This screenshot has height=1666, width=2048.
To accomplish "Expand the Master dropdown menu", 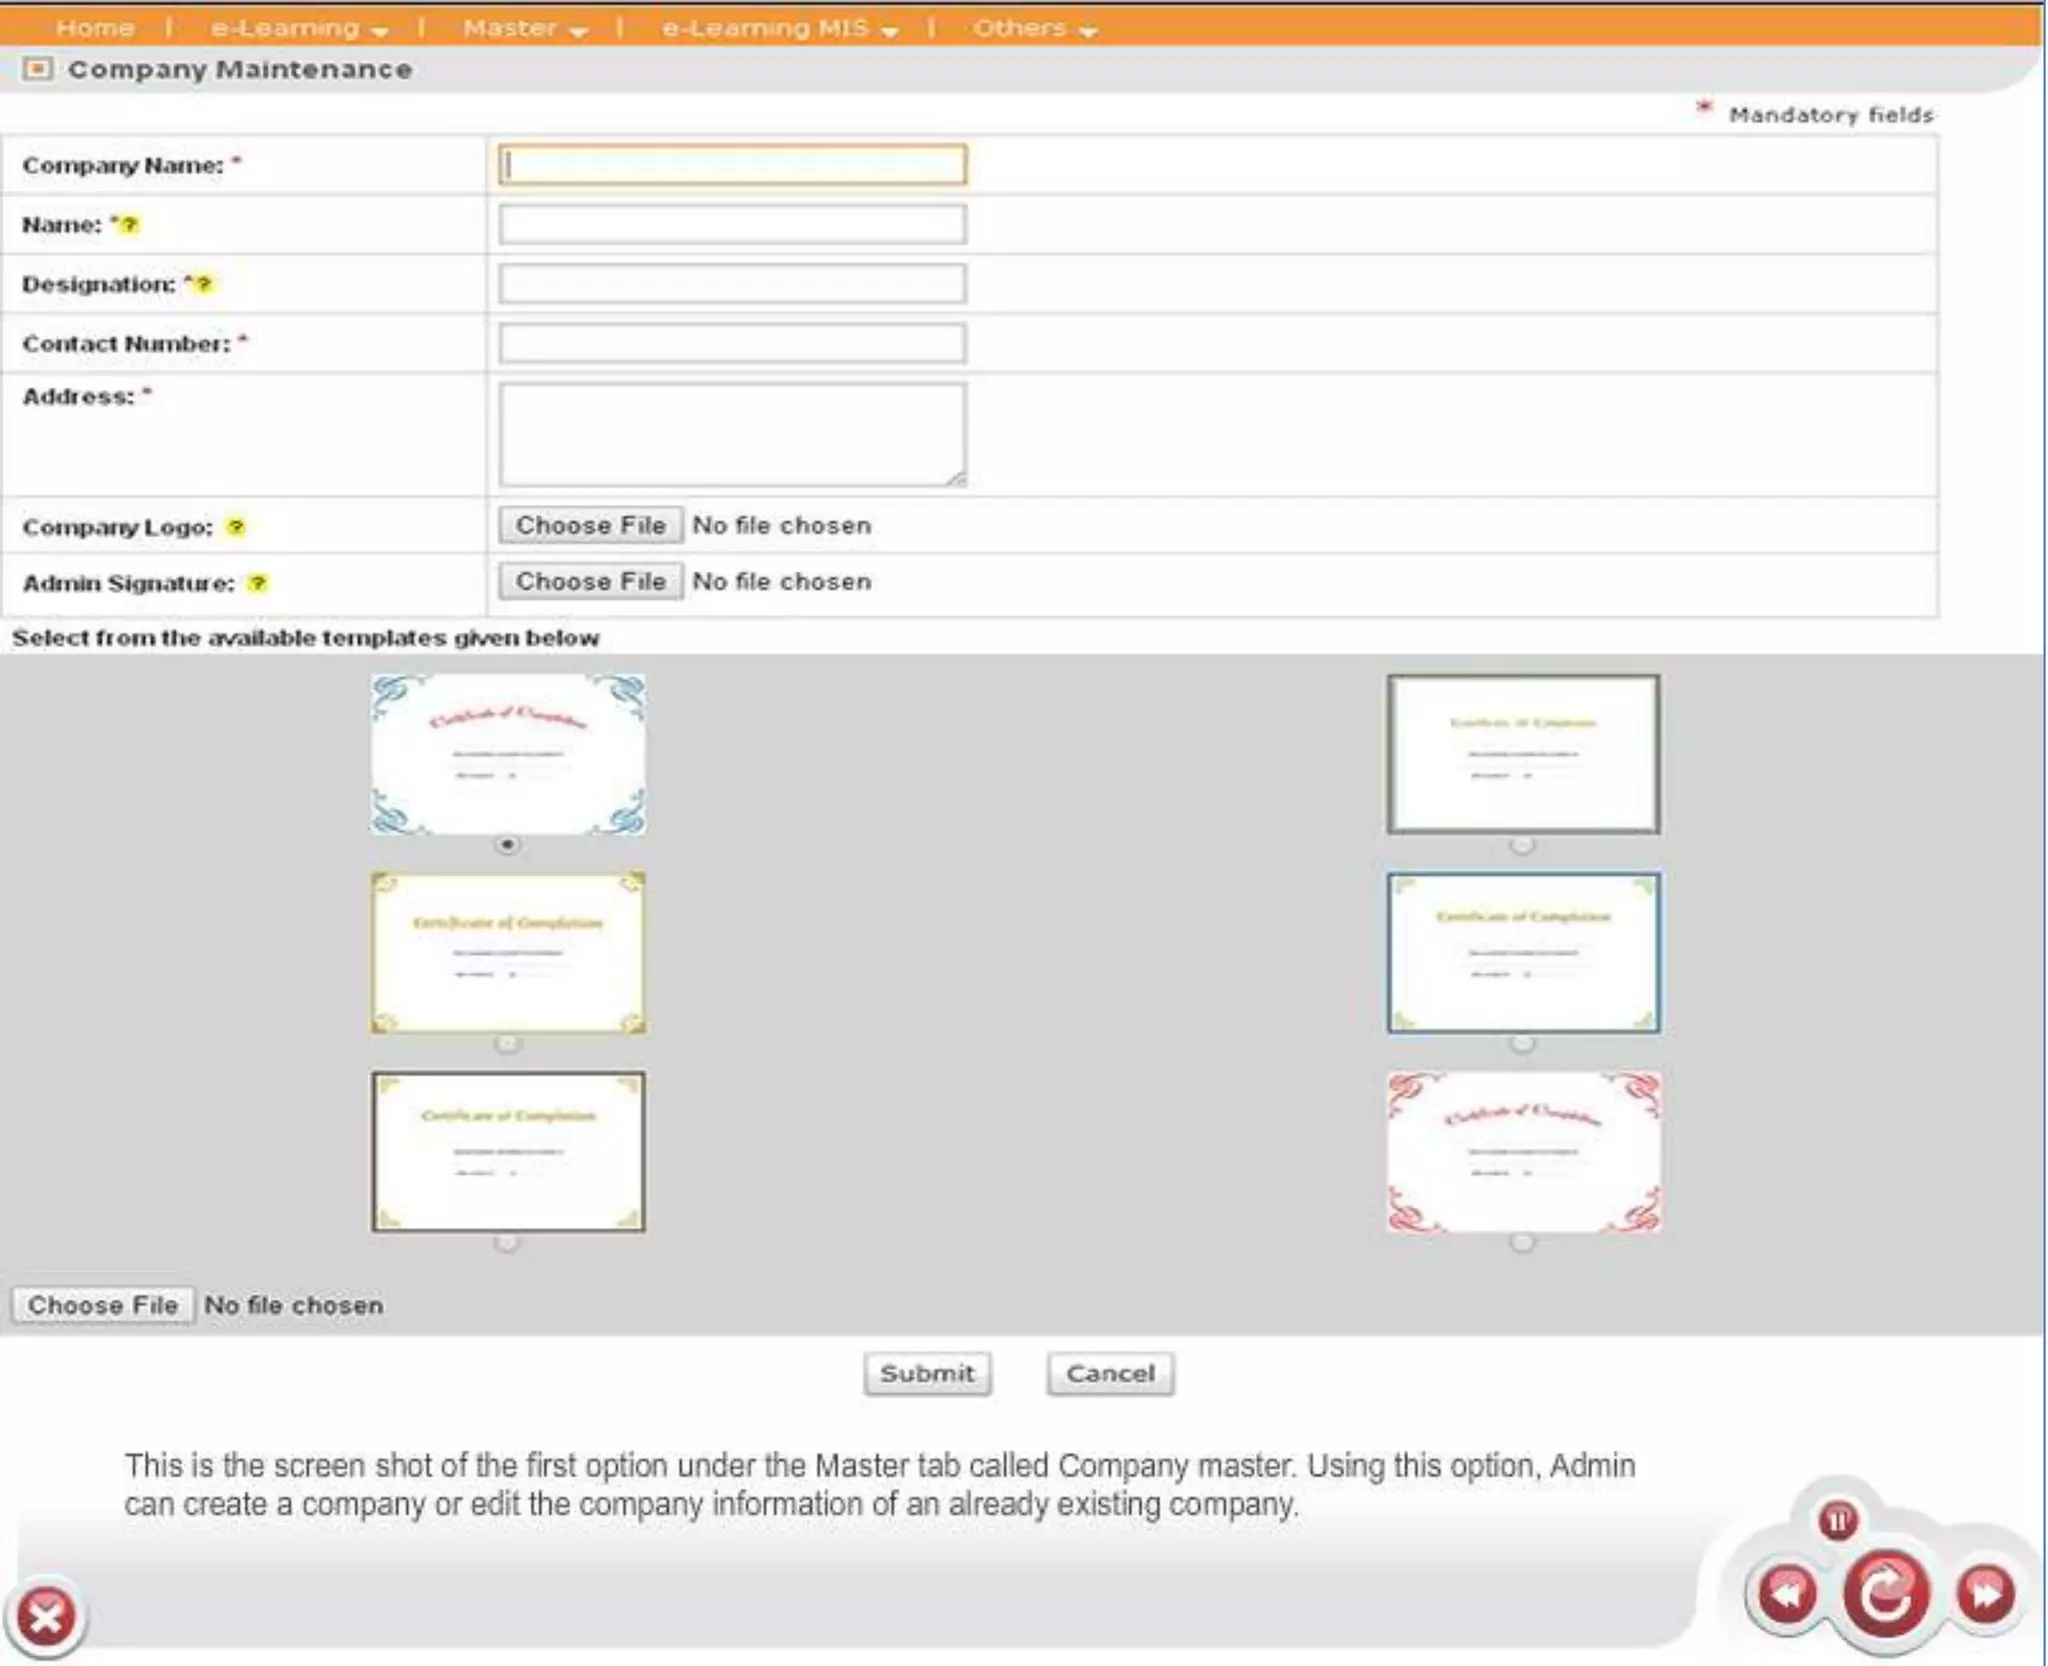I will click(524, 28).
